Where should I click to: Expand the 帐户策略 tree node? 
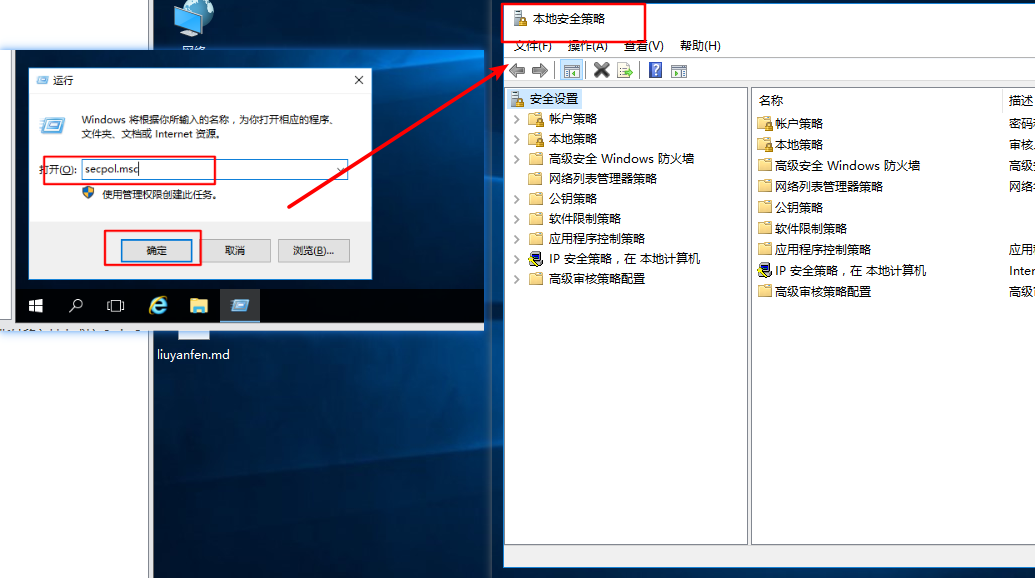[x=517, y=119]
